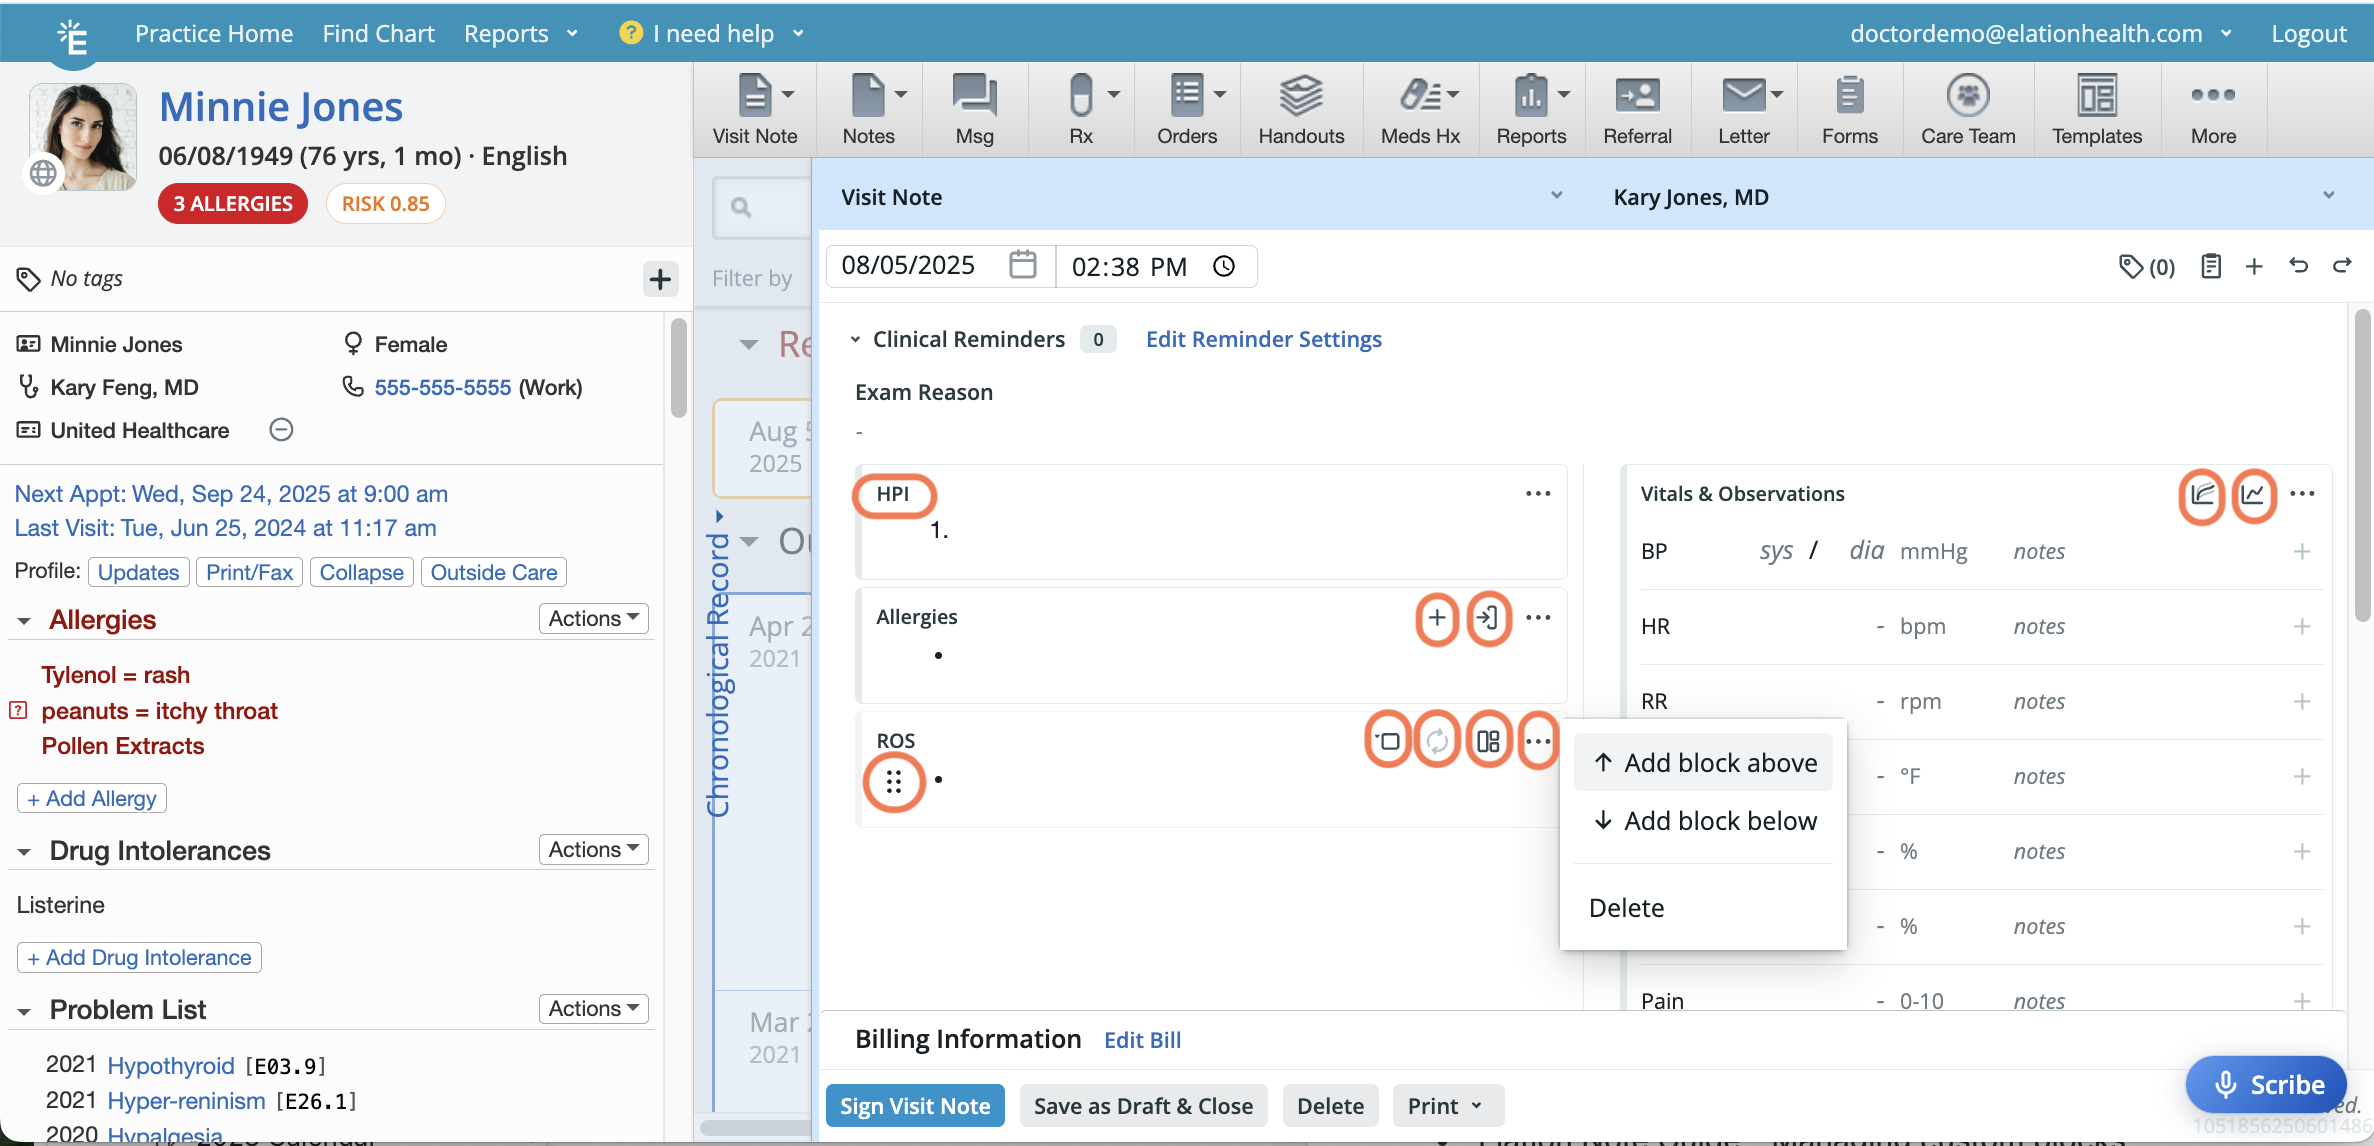Click the drag handle on the ROS block
The width and height of the screenshot is (2374, 1146).
pyautogui.click(x=893, y=781)
